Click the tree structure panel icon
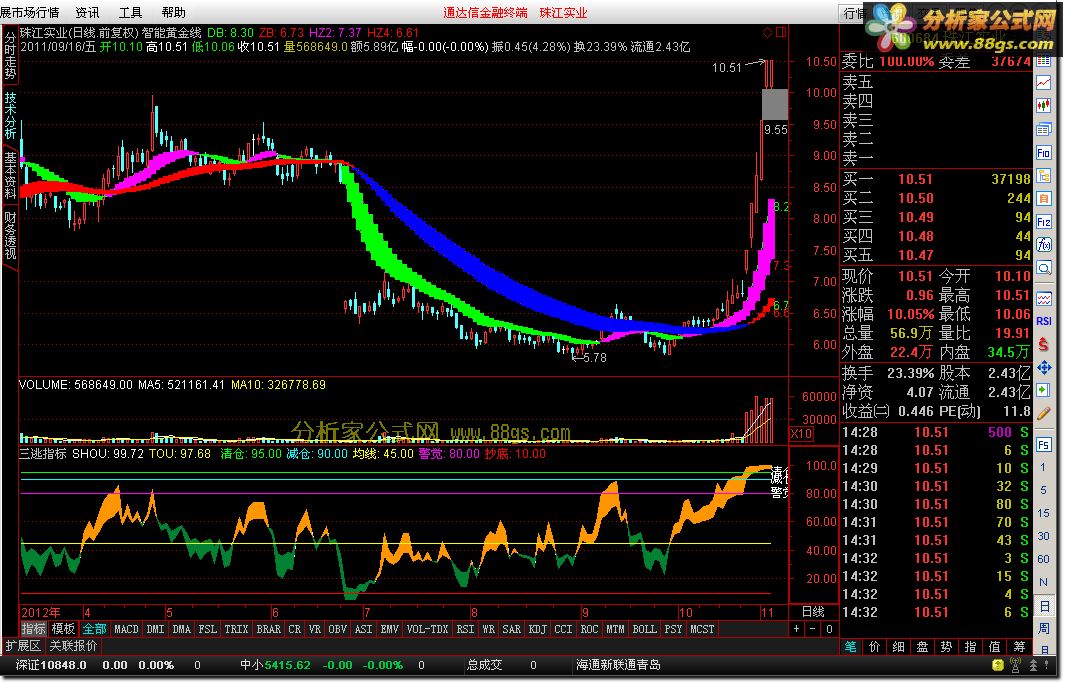 pyautogui.click(x=1043, y=176)
